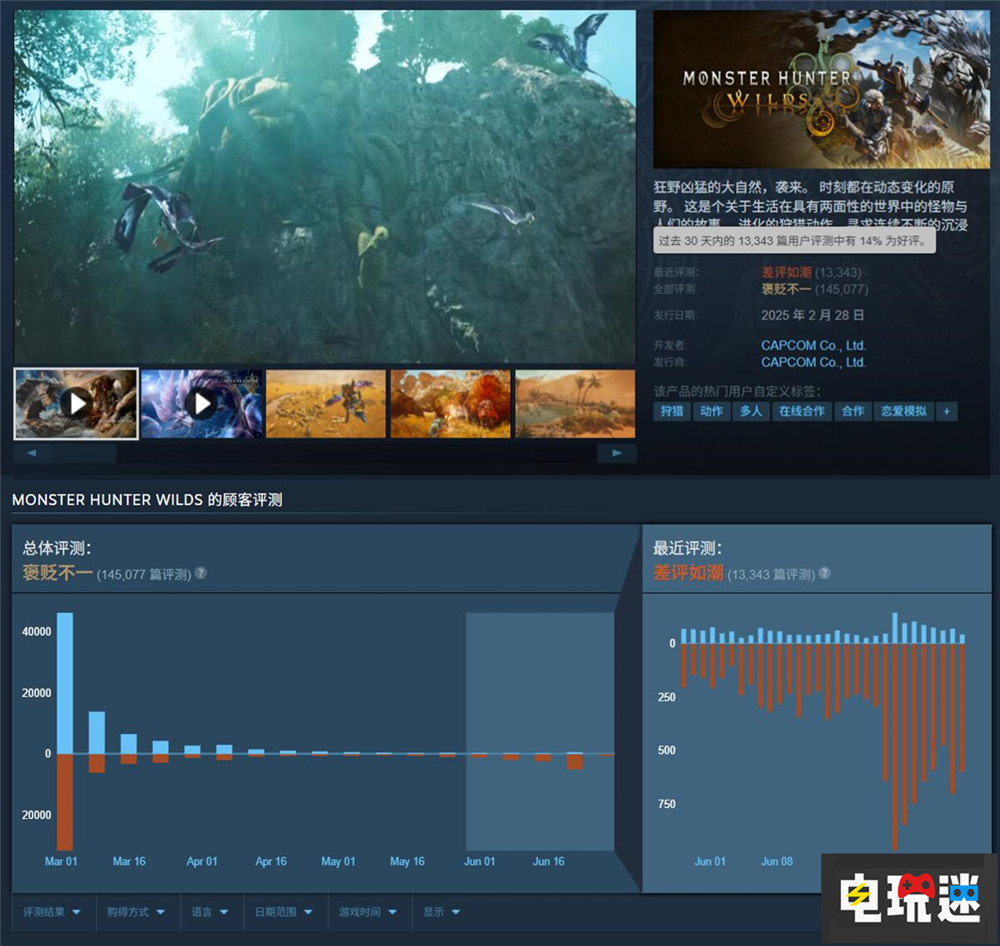The image size is (1000, 946).
Task: Expand the 日期范围 filter dropdown
Action: 285,911
